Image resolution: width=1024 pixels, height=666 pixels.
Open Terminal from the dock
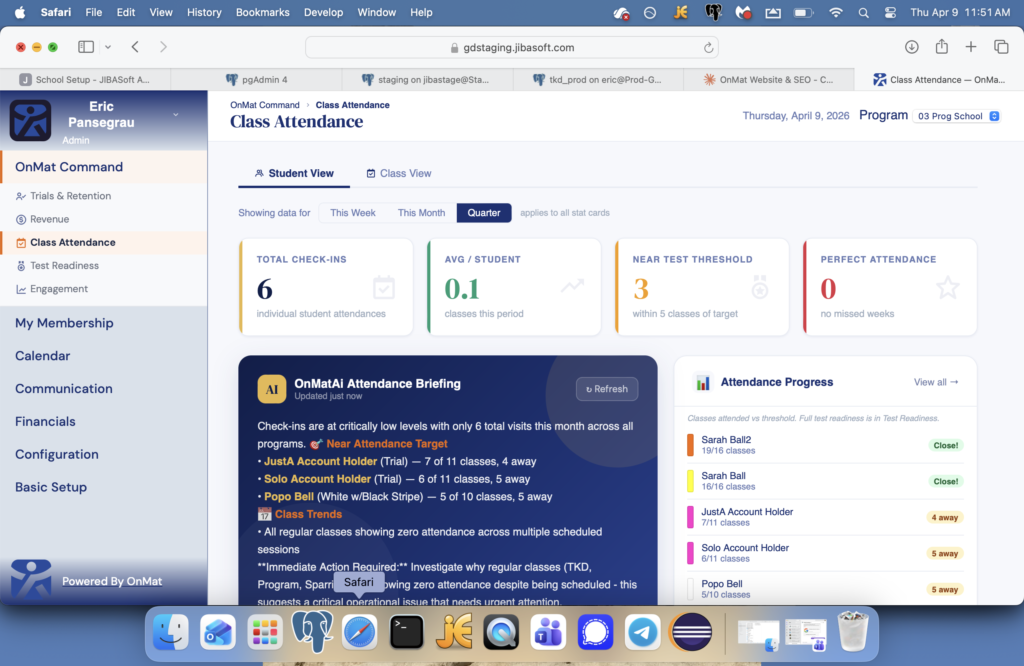coord(407,632)
